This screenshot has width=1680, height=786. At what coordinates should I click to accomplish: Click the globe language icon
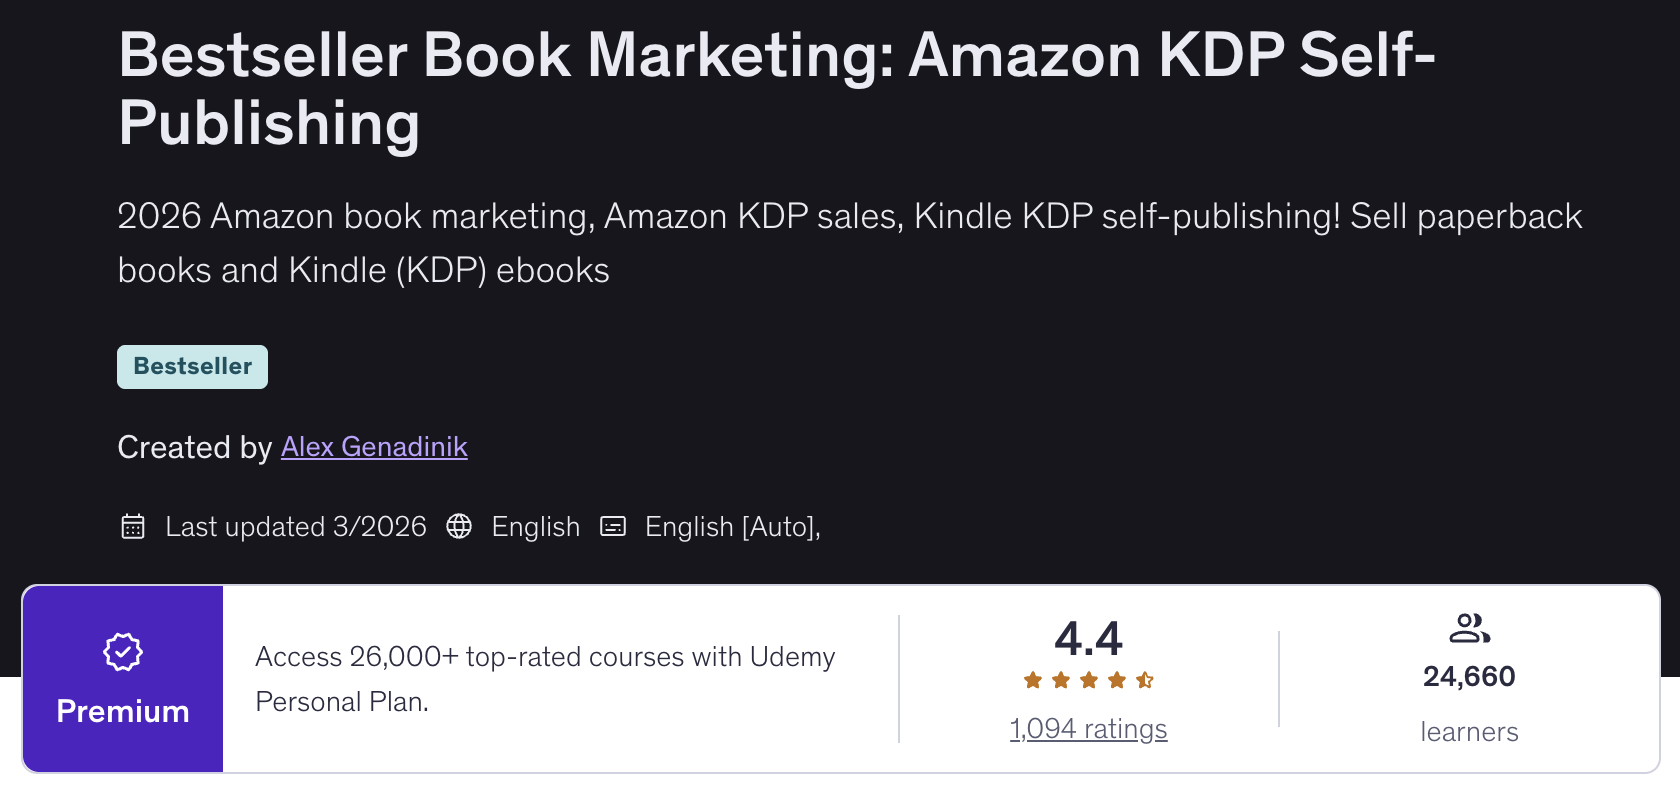click(x=459, y=526)
